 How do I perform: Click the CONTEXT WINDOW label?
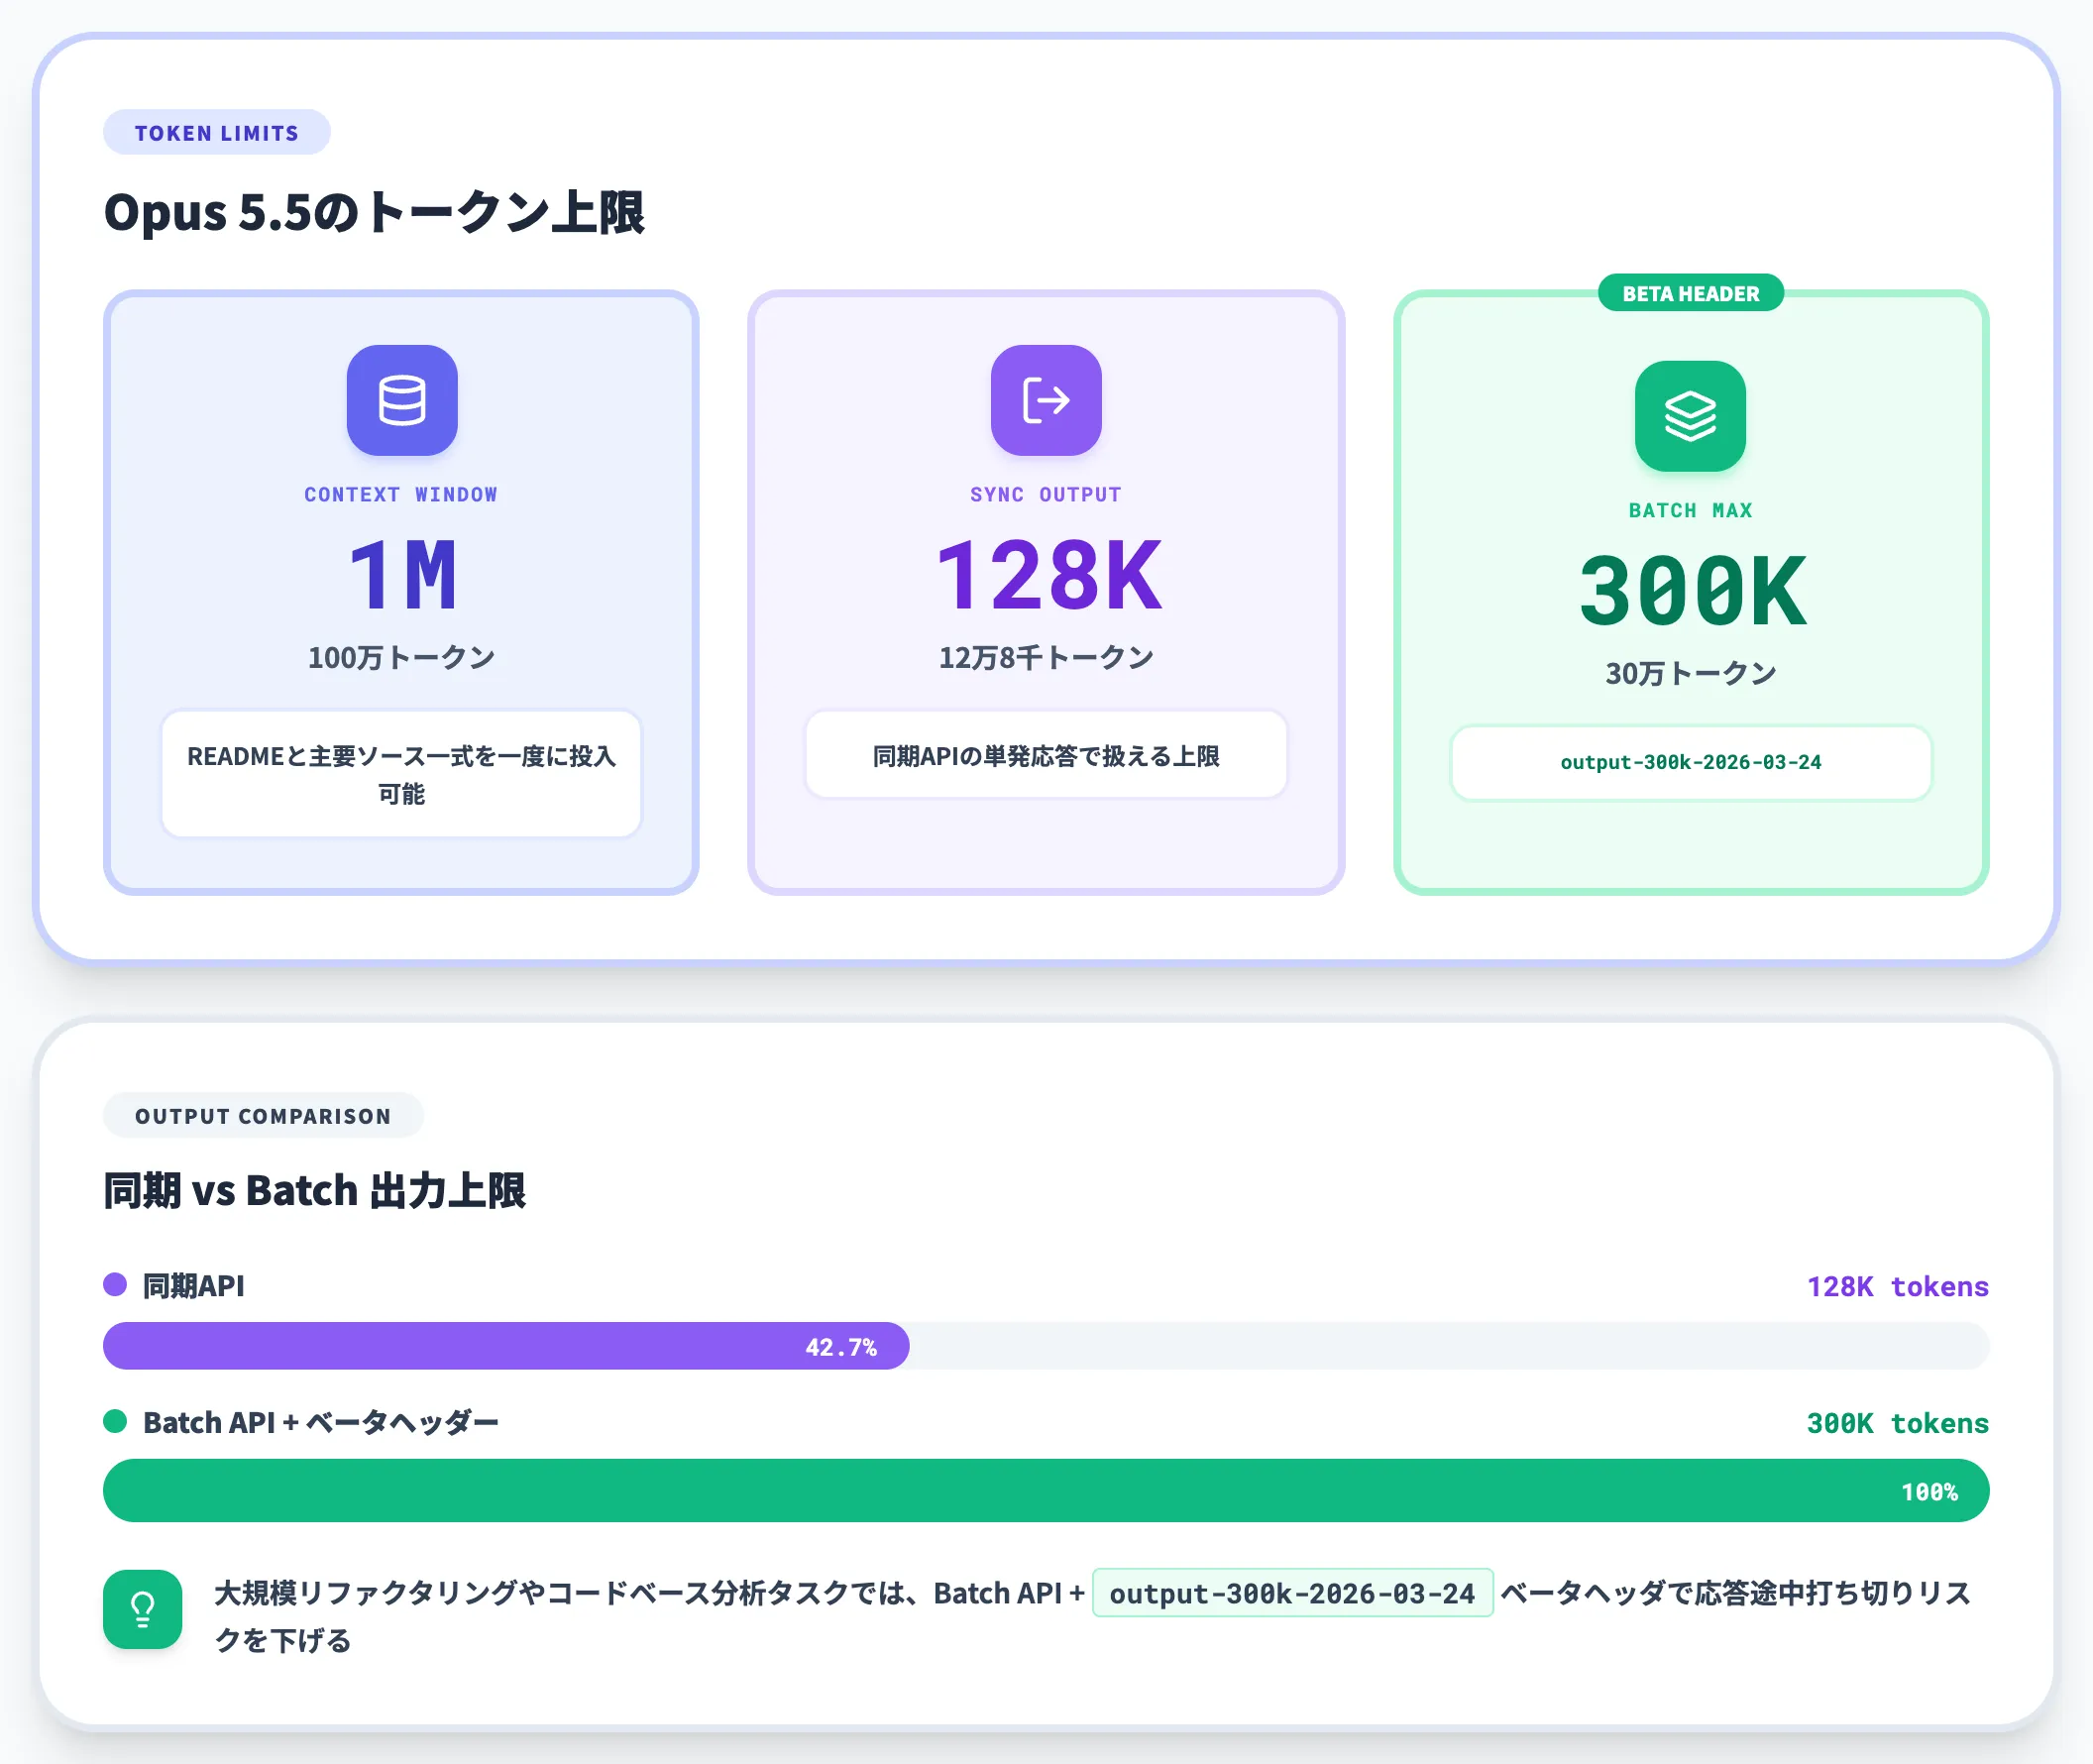[401, 494]
